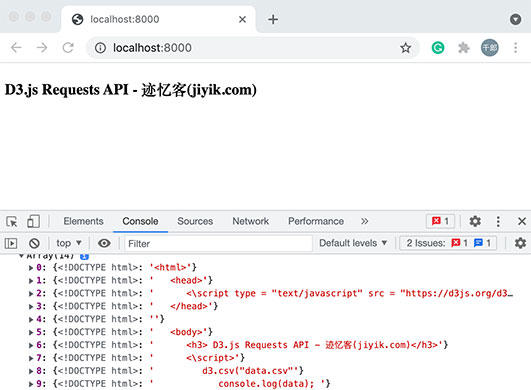Expand array item 2 with the script type line
Screen dimensions: 531x390
click(x=31, y=294)
